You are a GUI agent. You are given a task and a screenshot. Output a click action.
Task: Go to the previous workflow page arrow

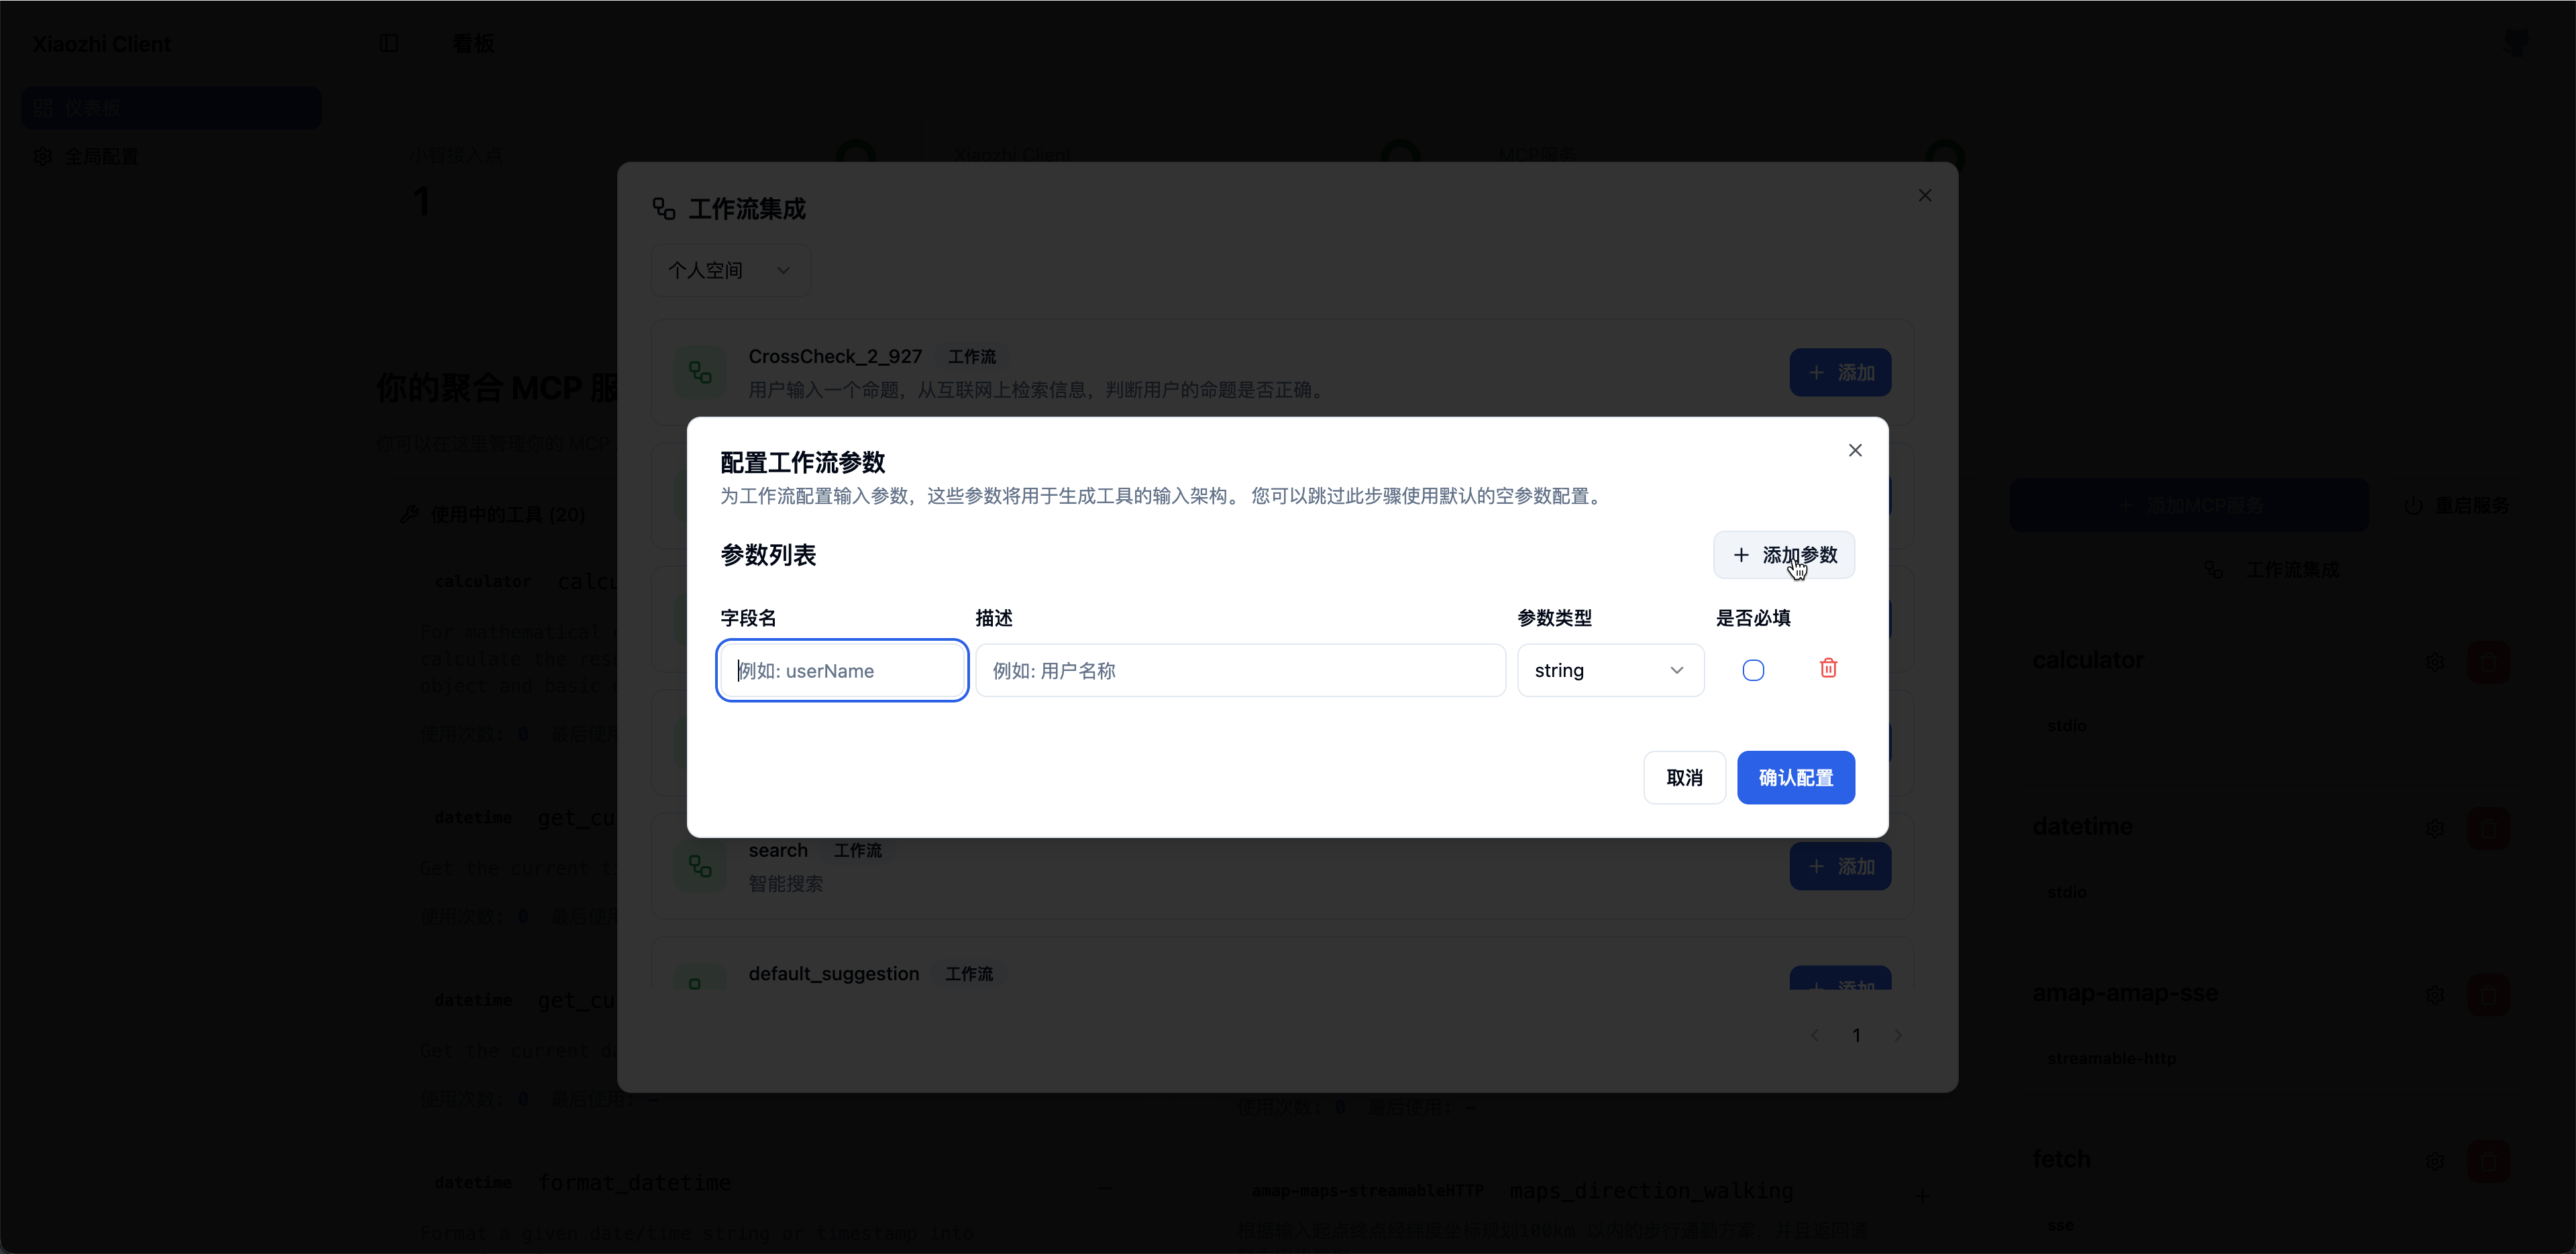(x=1815, y=1035)
